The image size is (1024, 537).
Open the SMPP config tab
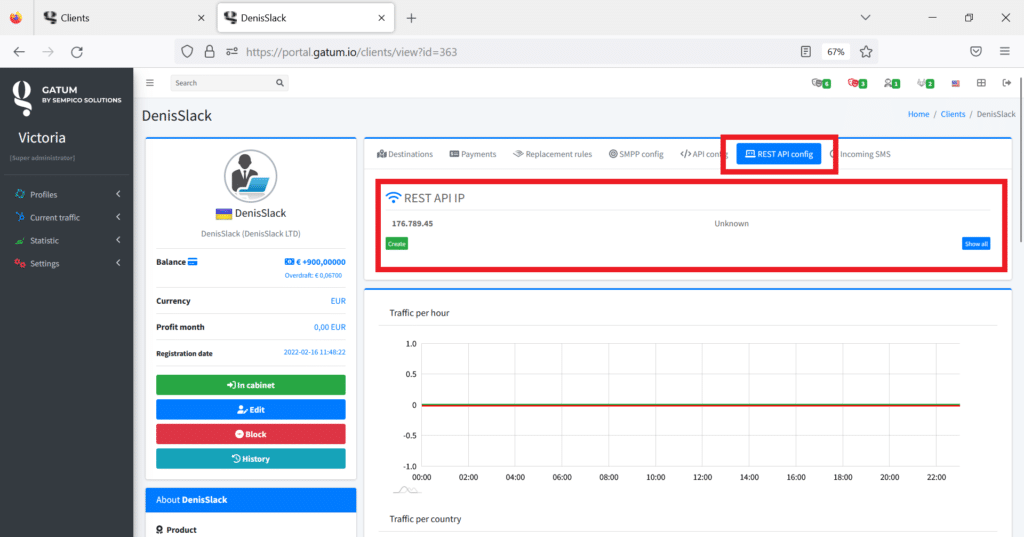[x=636, y=154]
